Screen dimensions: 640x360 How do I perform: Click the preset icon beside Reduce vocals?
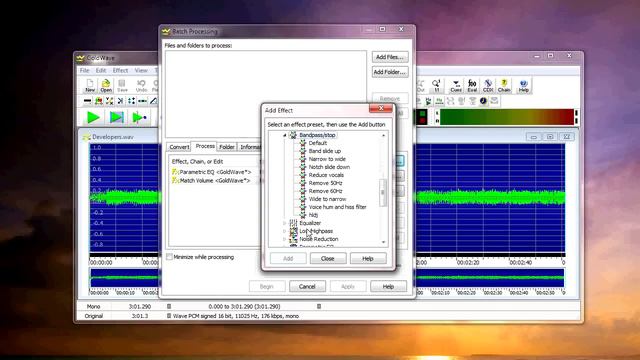303,175
